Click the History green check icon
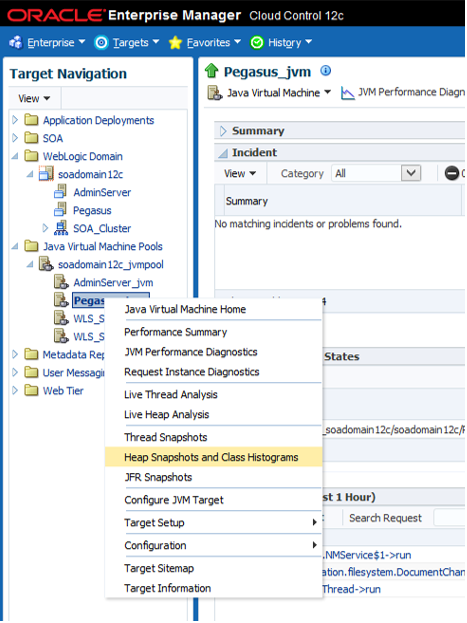This screenshot has width=467, height=623. tap(257, 42)
